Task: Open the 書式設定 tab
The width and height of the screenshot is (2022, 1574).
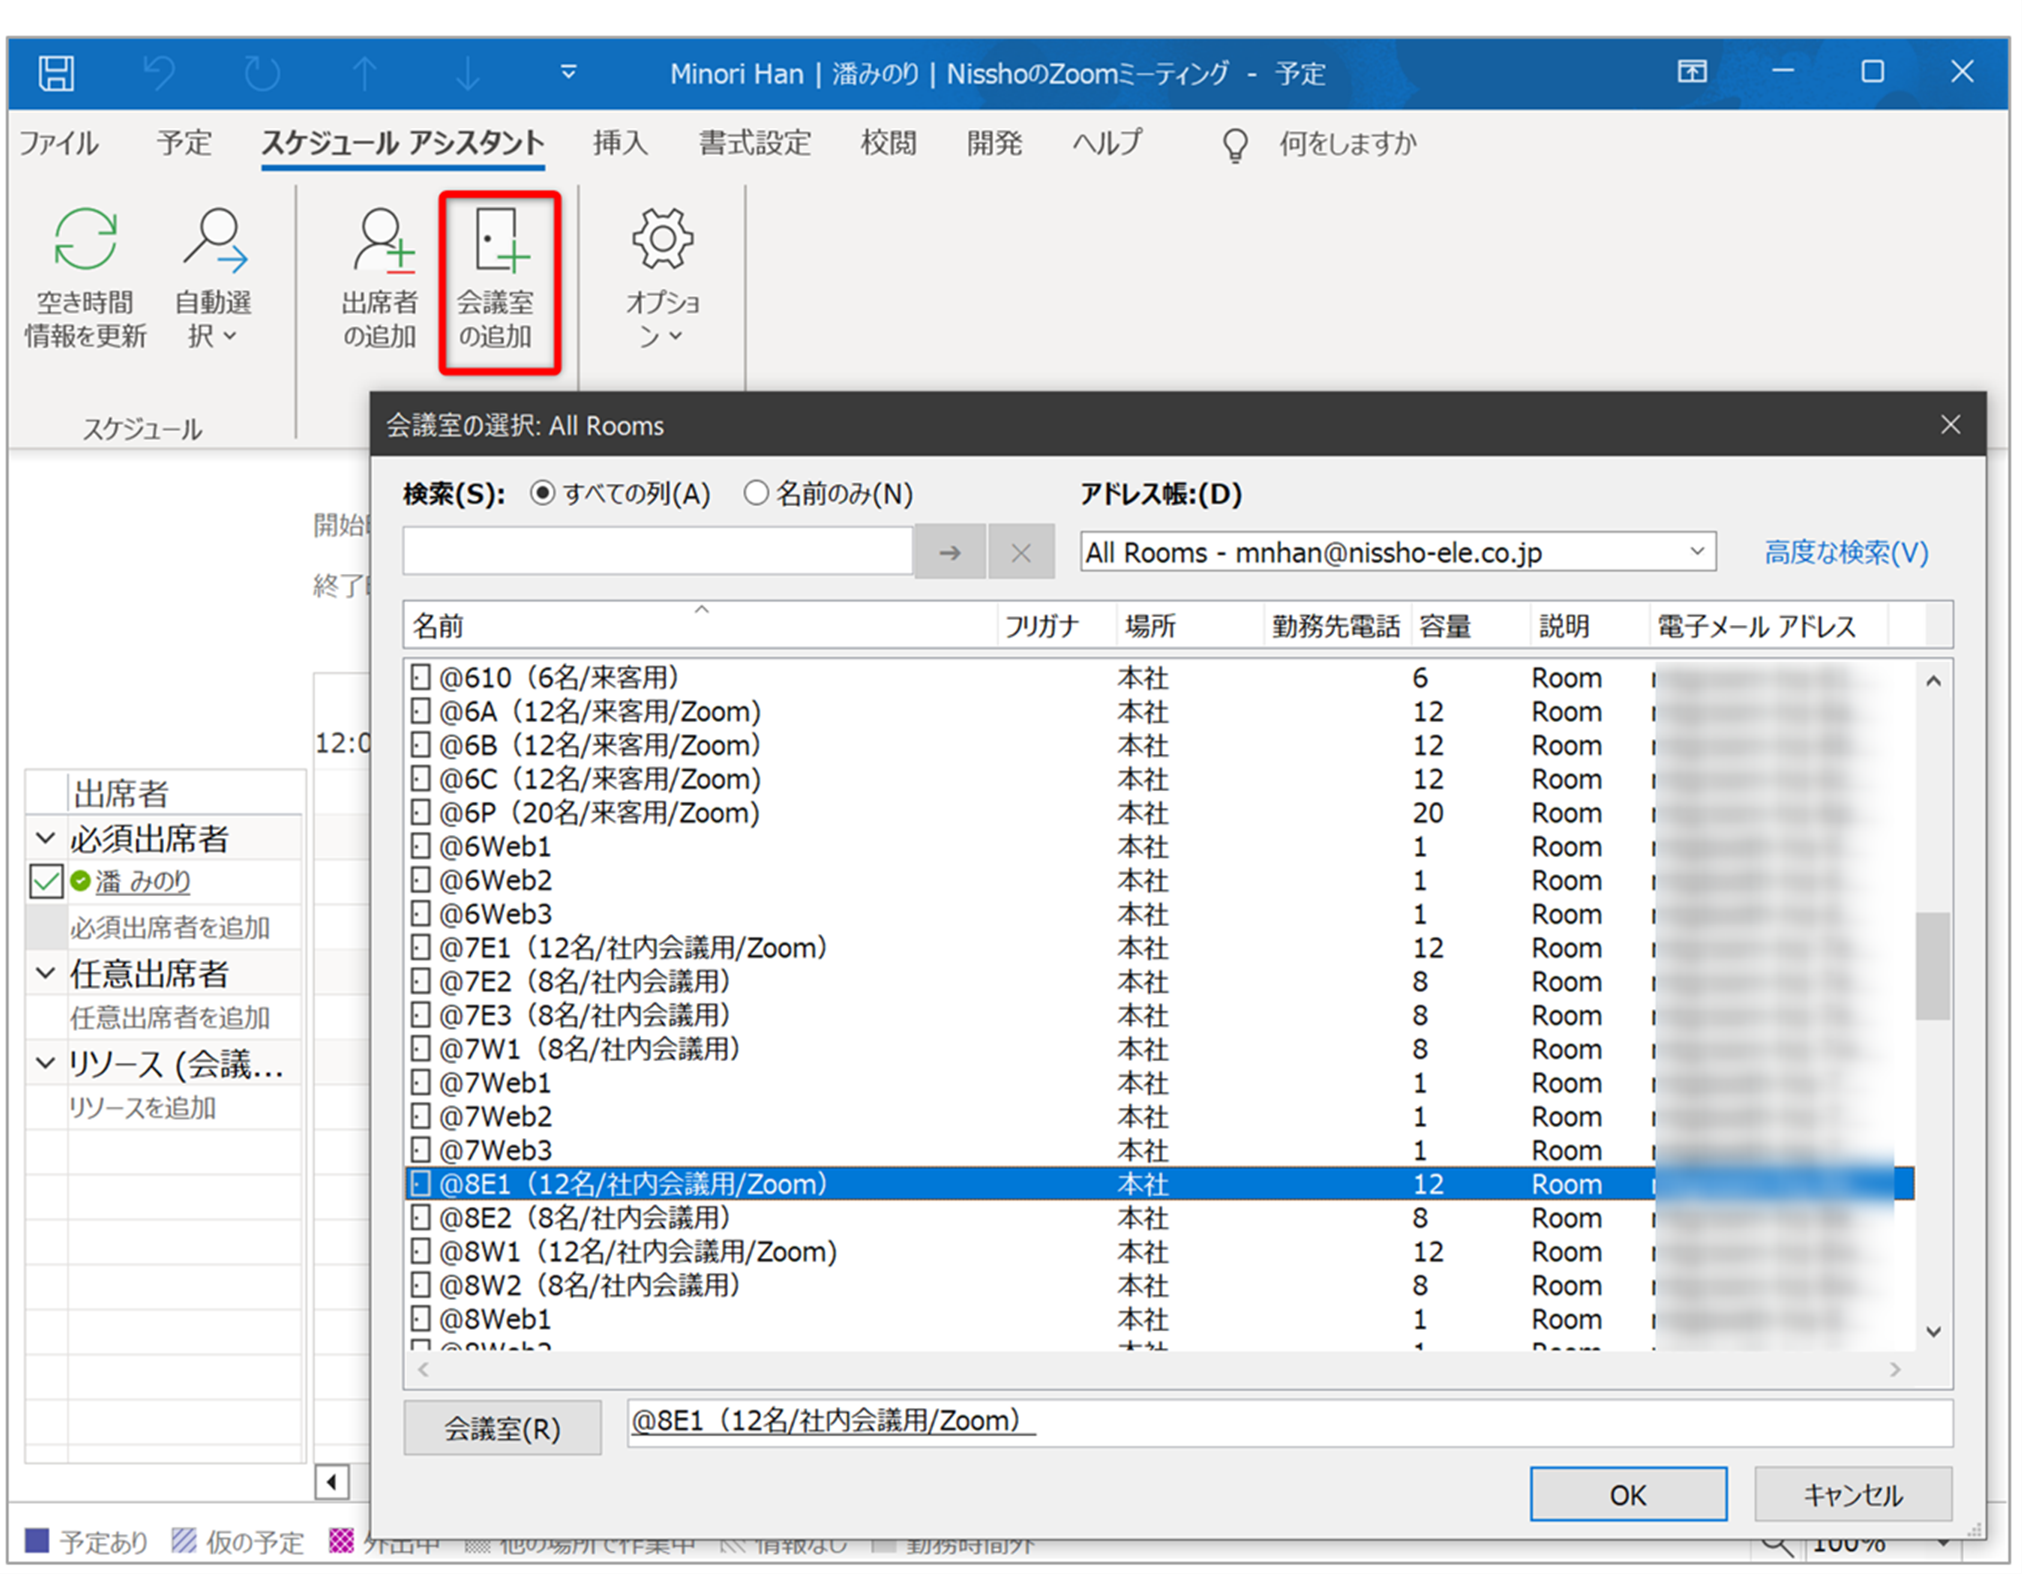Action: pos(754,143)
